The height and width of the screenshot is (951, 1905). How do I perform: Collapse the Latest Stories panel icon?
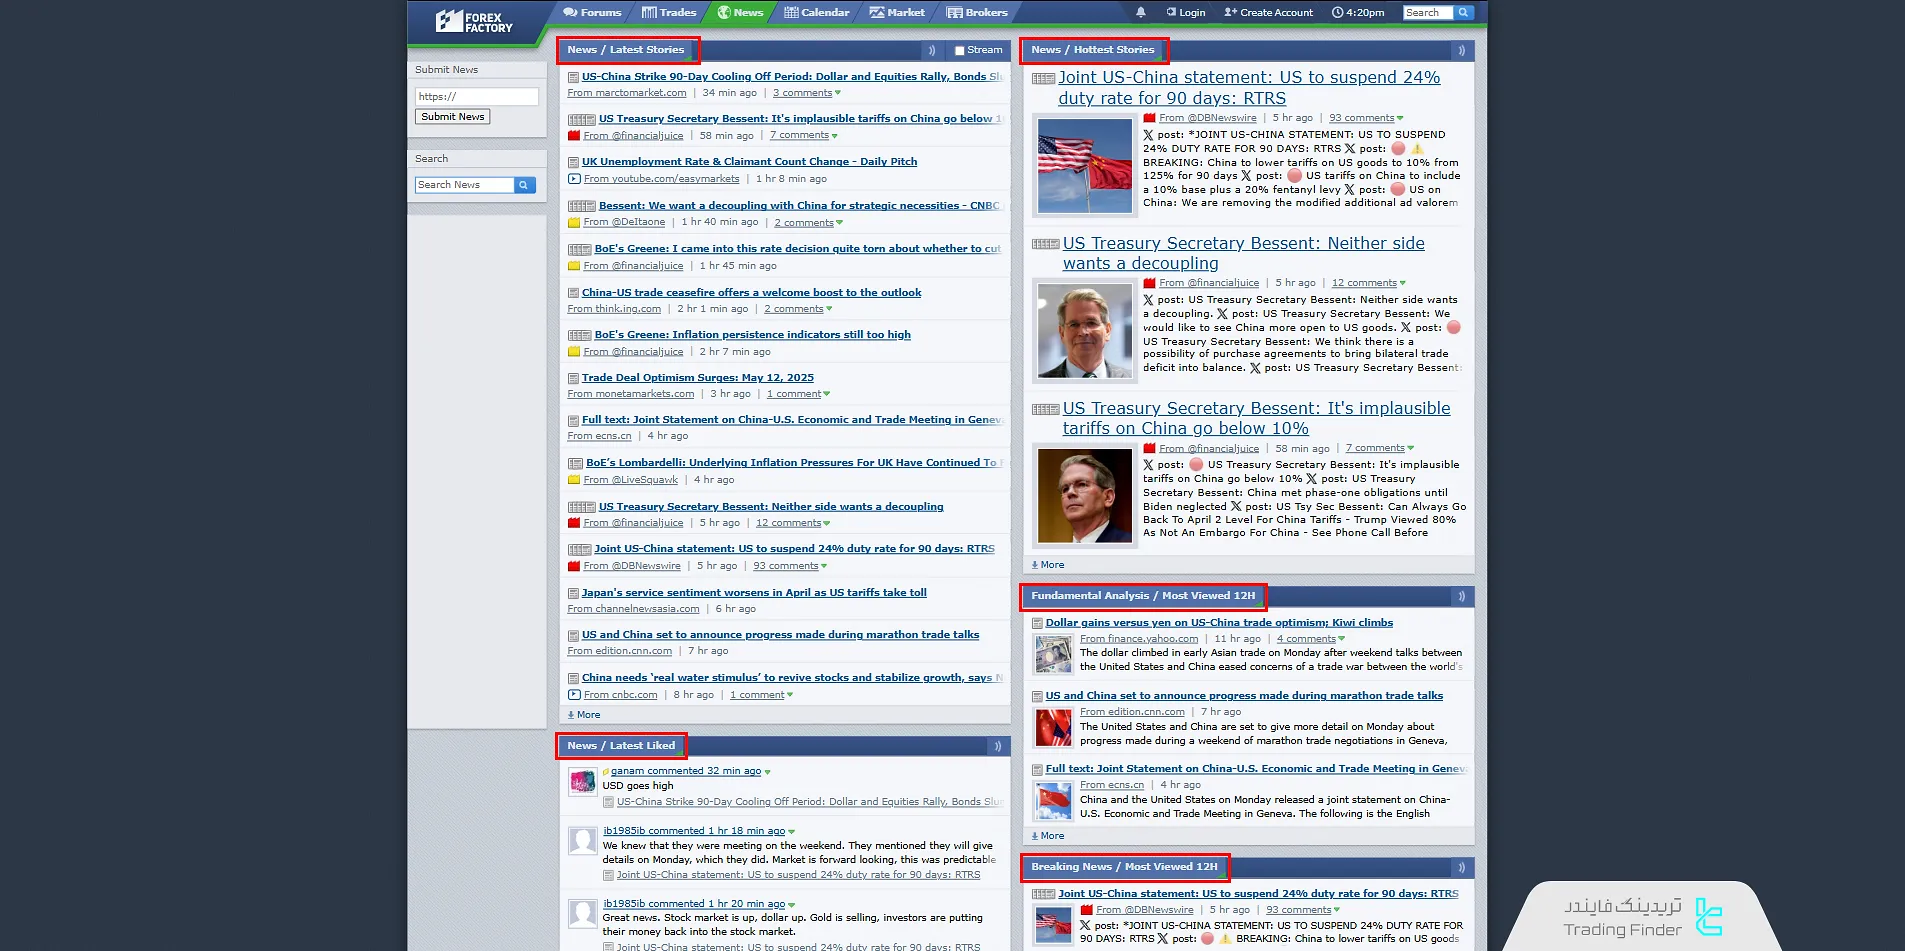click(932, 50)
